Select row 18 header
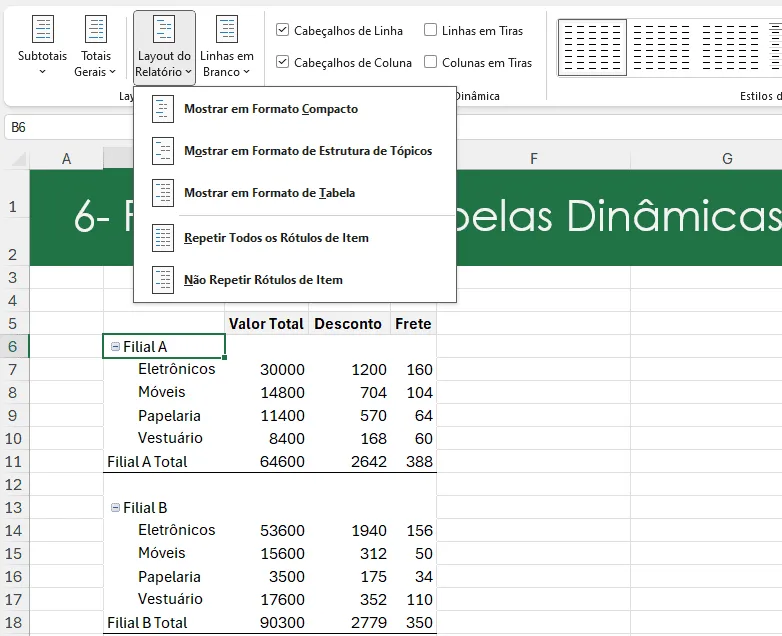This screenshot has height=636, width=782. coord(13,623)
